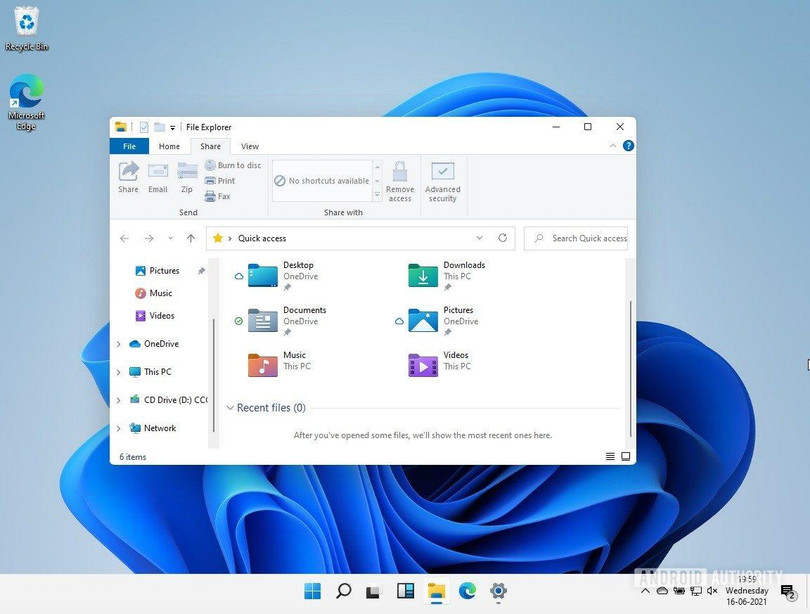Screen dimensions: 810x614
Task: Switch to large thumbnails view in status bar
Action: tap(625, 456)
